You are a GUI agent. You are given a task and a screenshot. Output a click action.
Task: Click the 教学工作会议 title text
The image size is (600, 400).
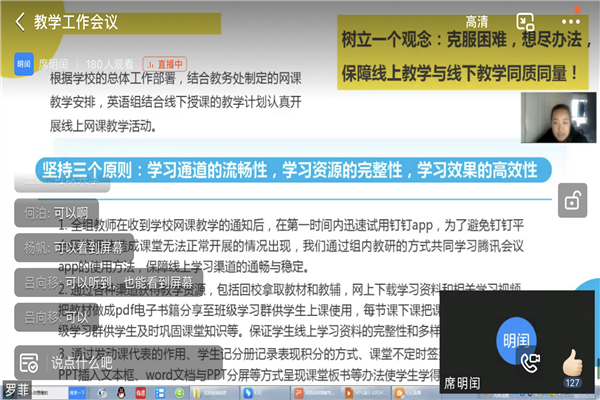(76, 21)
